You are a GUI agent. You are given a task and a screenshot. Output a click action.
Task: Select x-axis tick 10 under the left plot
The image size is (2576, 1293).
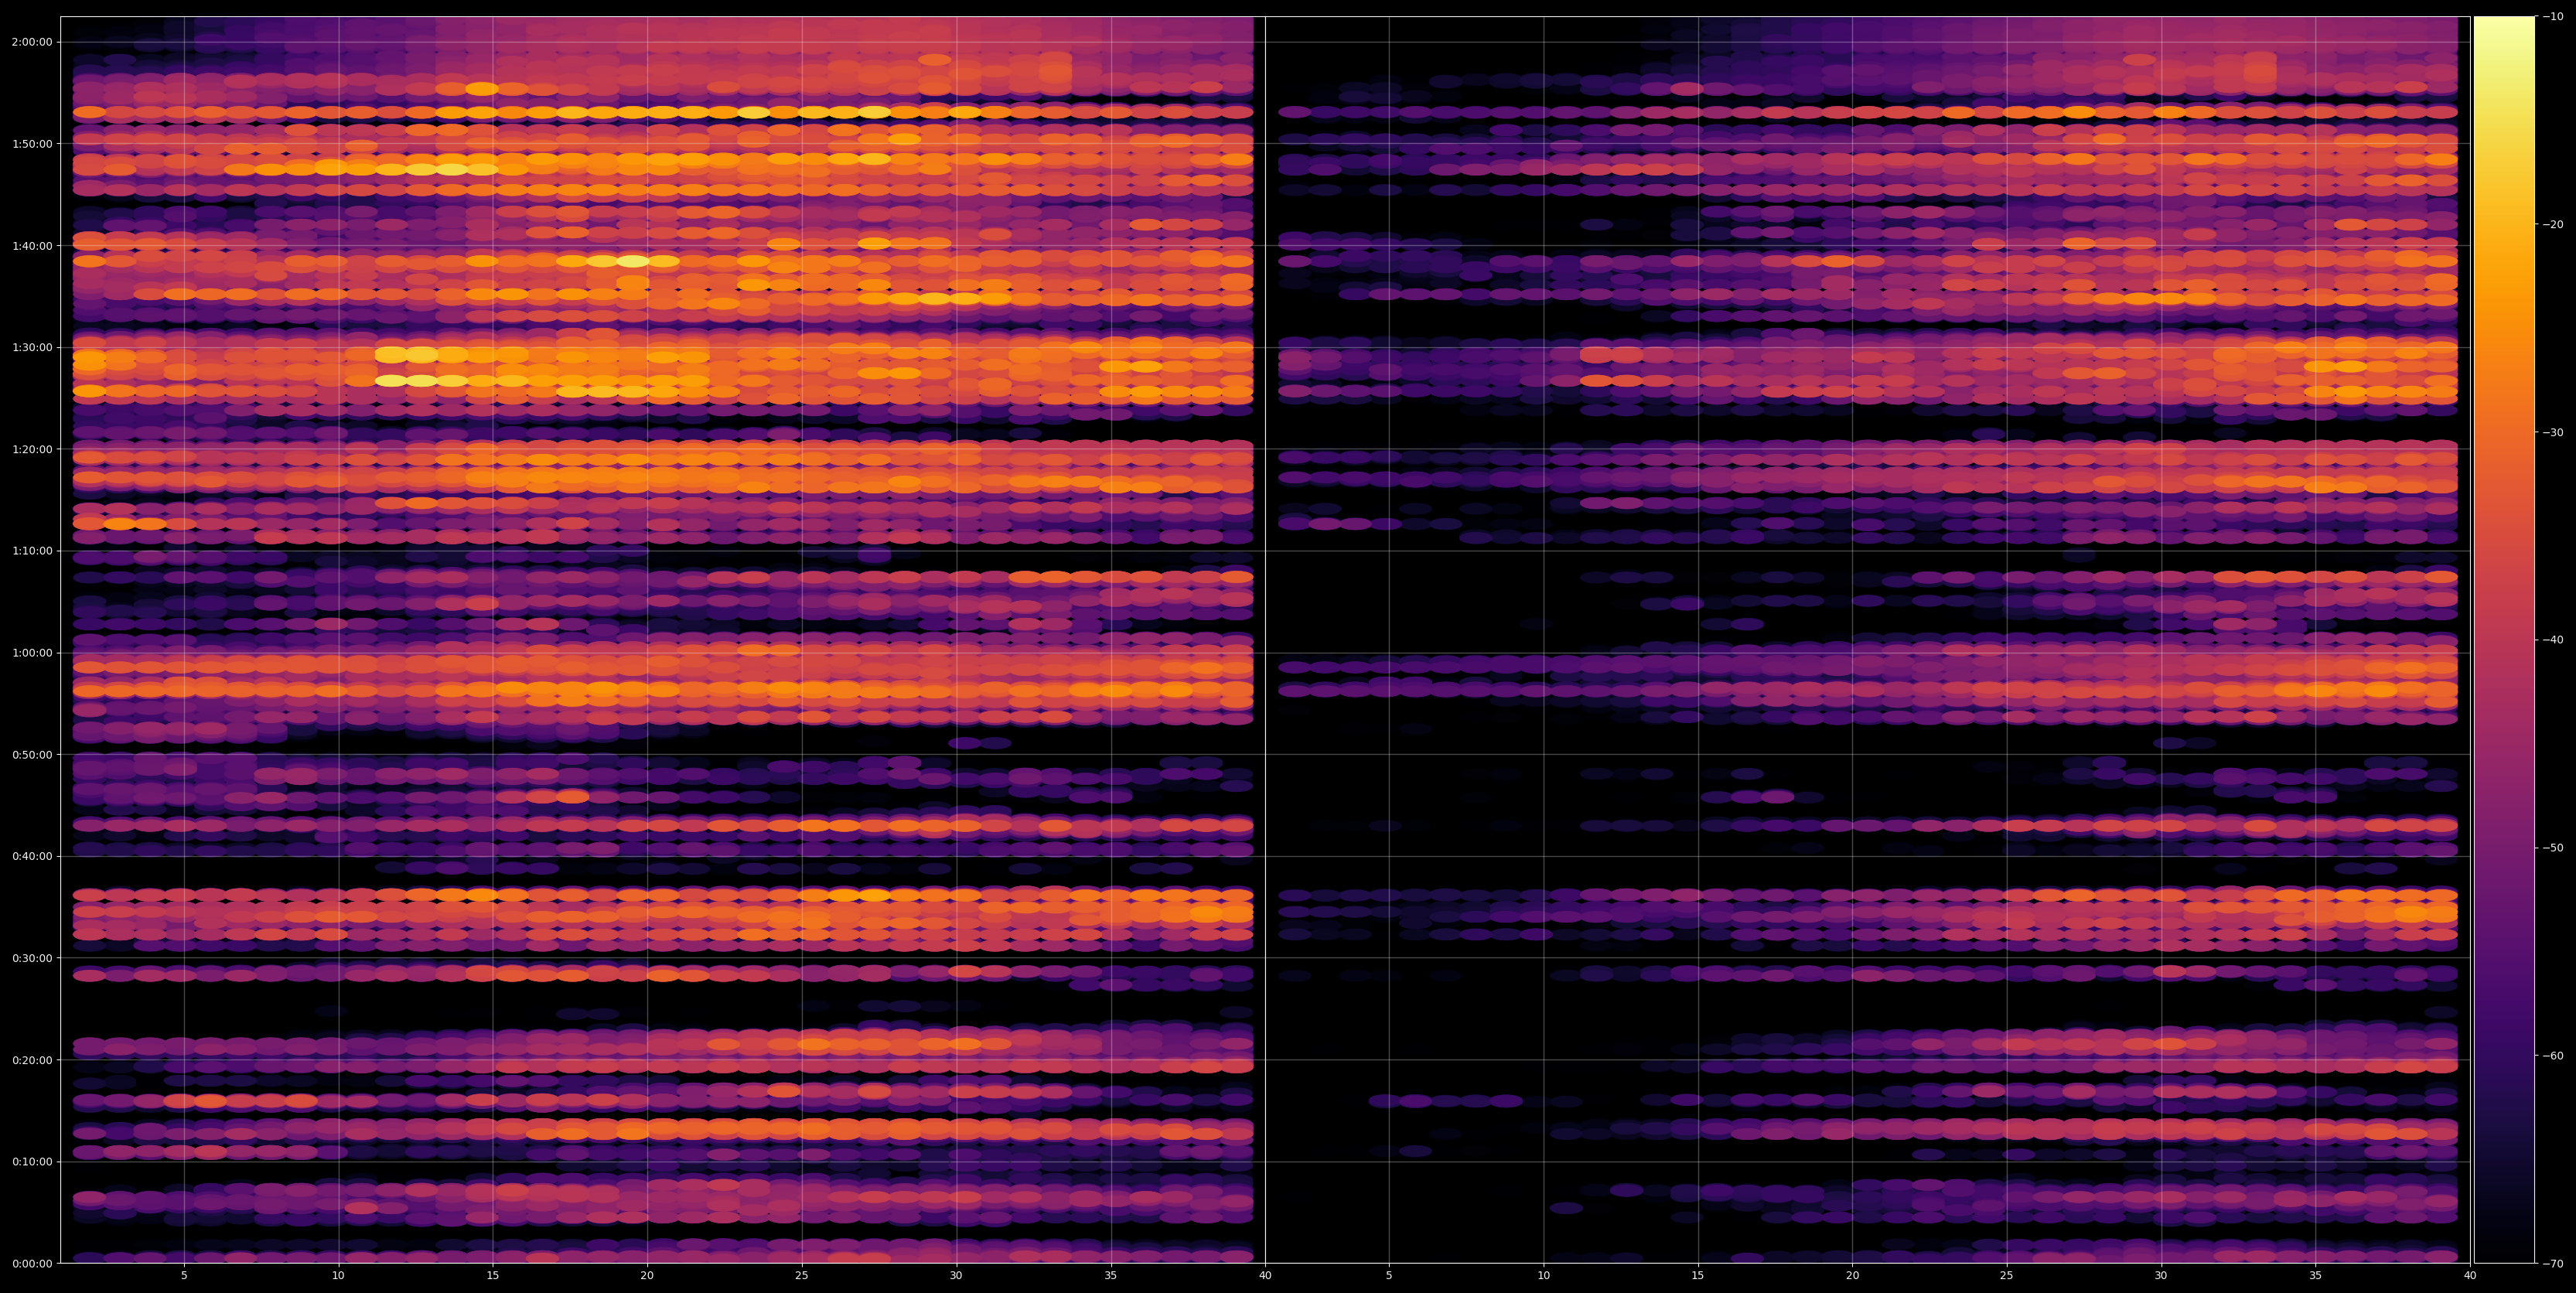pyautogui.click(x=338, y=1276)
